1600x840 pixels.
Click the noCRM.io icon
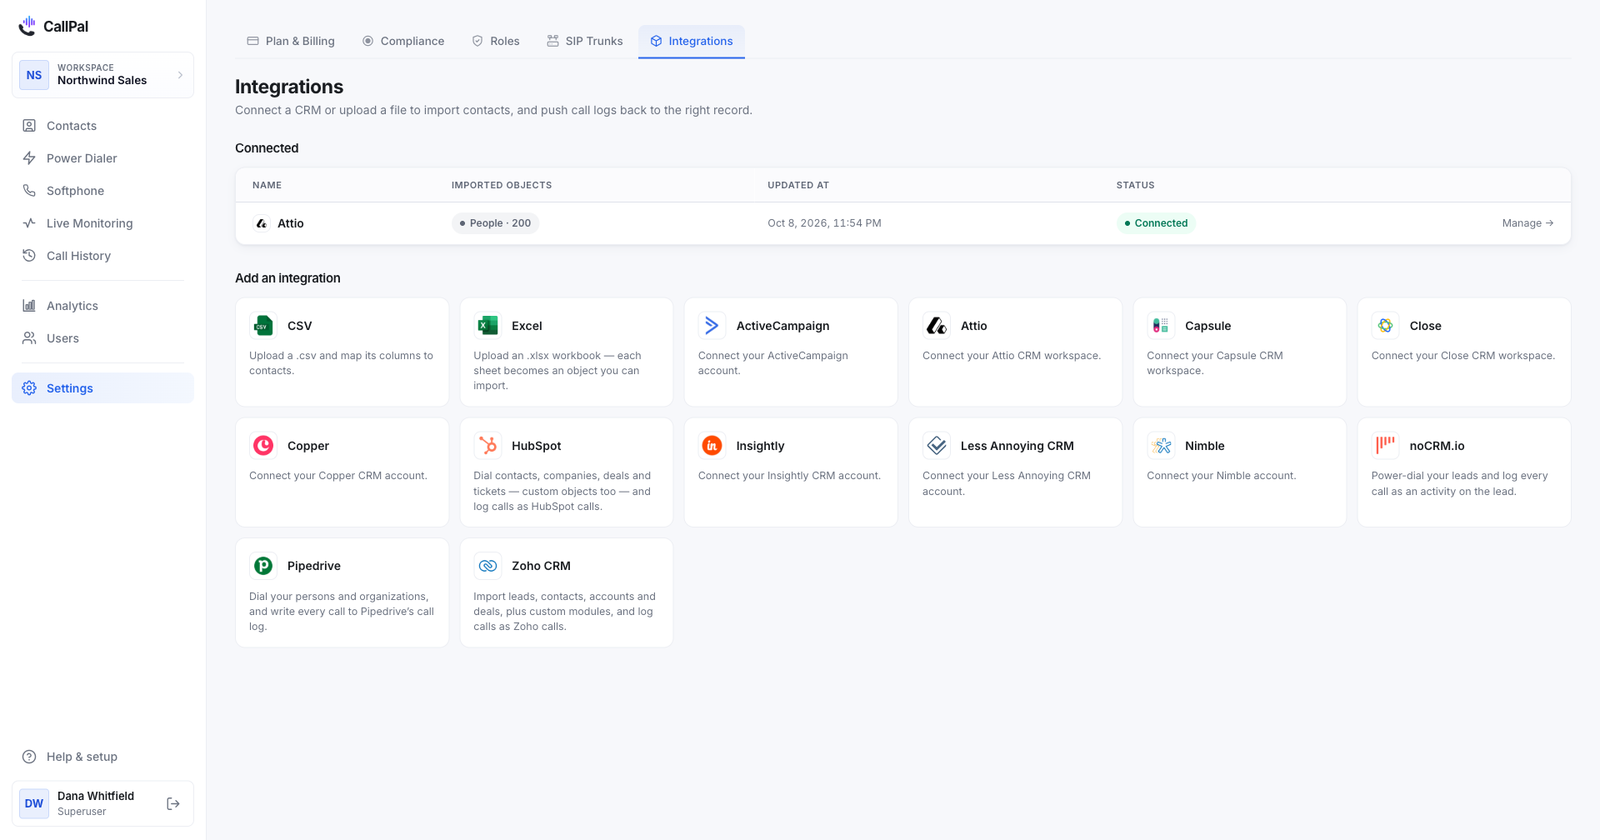tap(1385, 446)
